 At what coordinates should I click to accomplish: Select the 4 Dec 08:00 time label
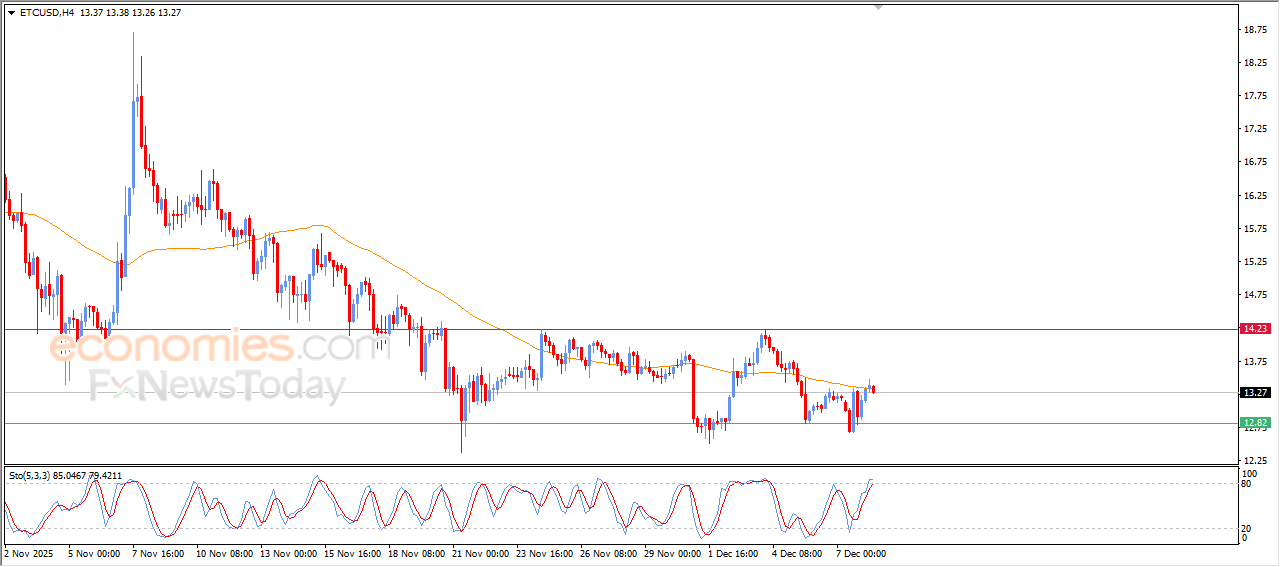[796, 553]
